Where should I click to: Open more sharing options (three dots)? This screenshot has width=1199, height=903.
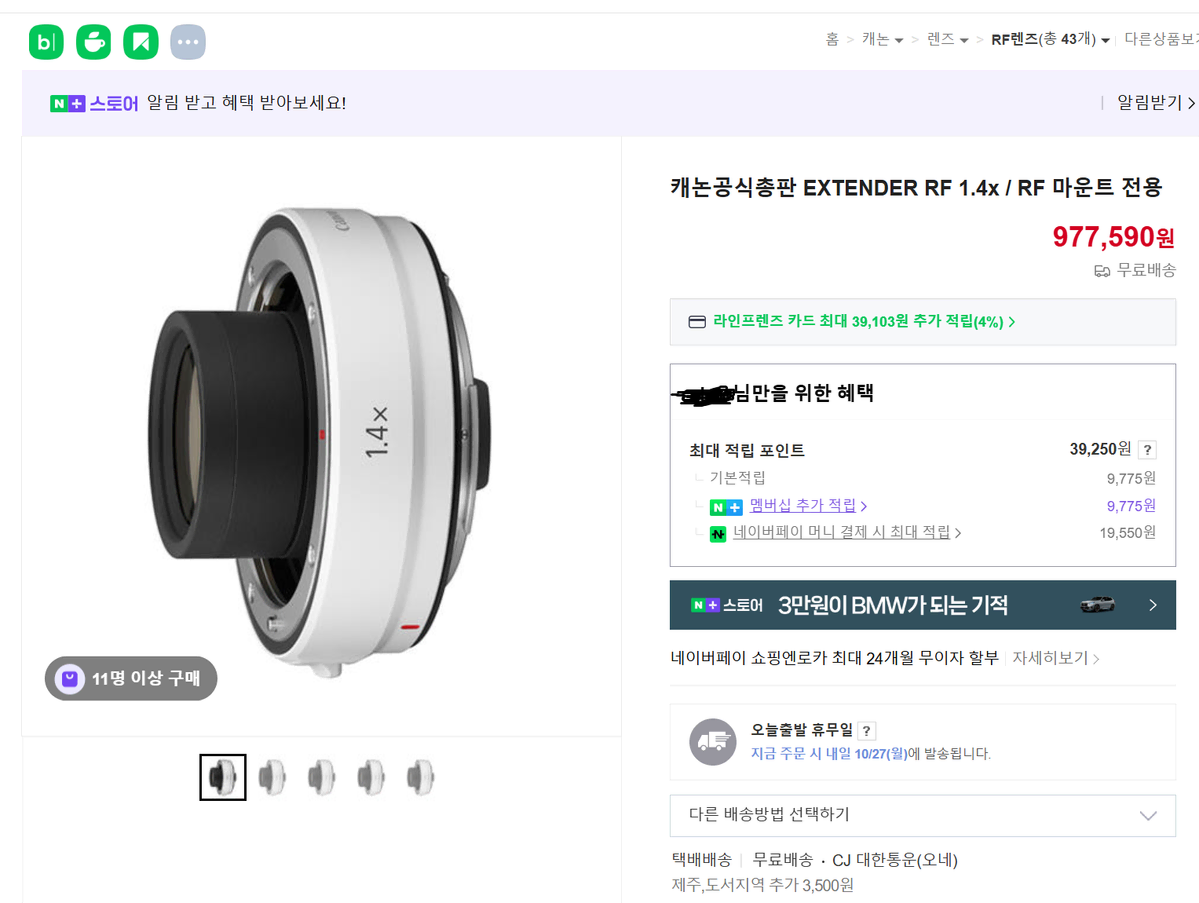pos(188,42)
